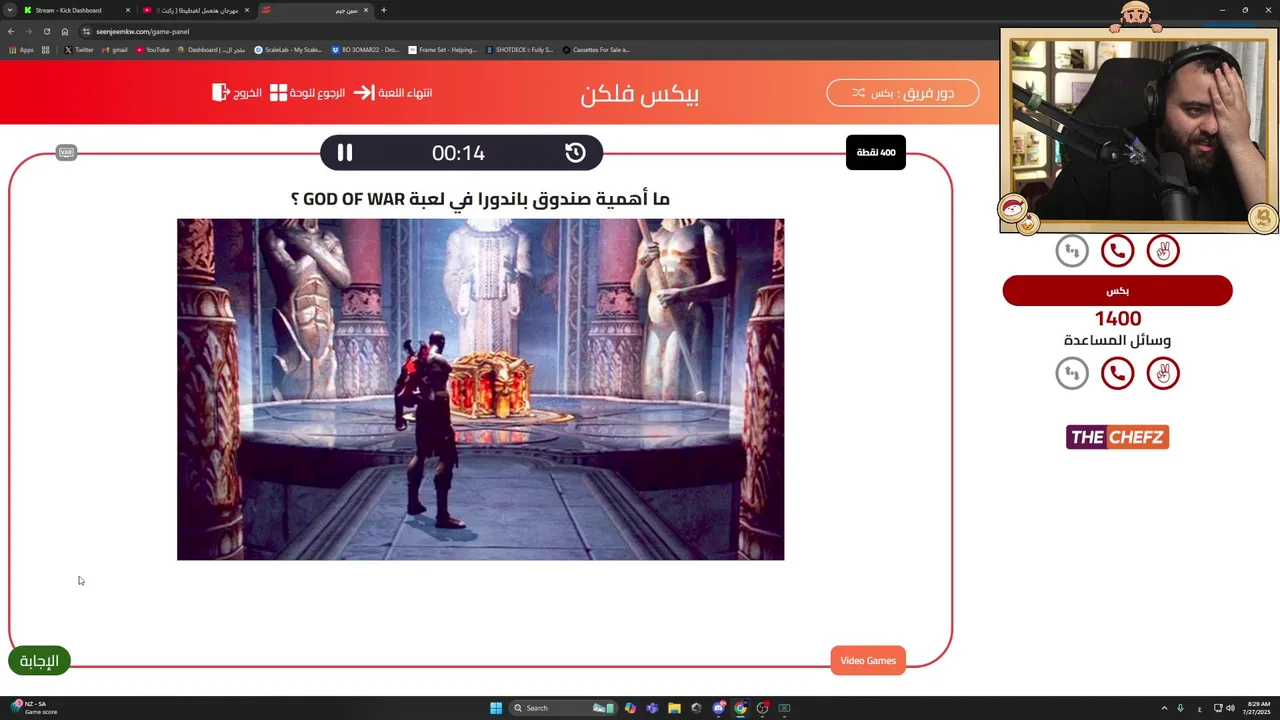Click the بيكس فلكن game title

pyautogui.click(x=640, y=94)
